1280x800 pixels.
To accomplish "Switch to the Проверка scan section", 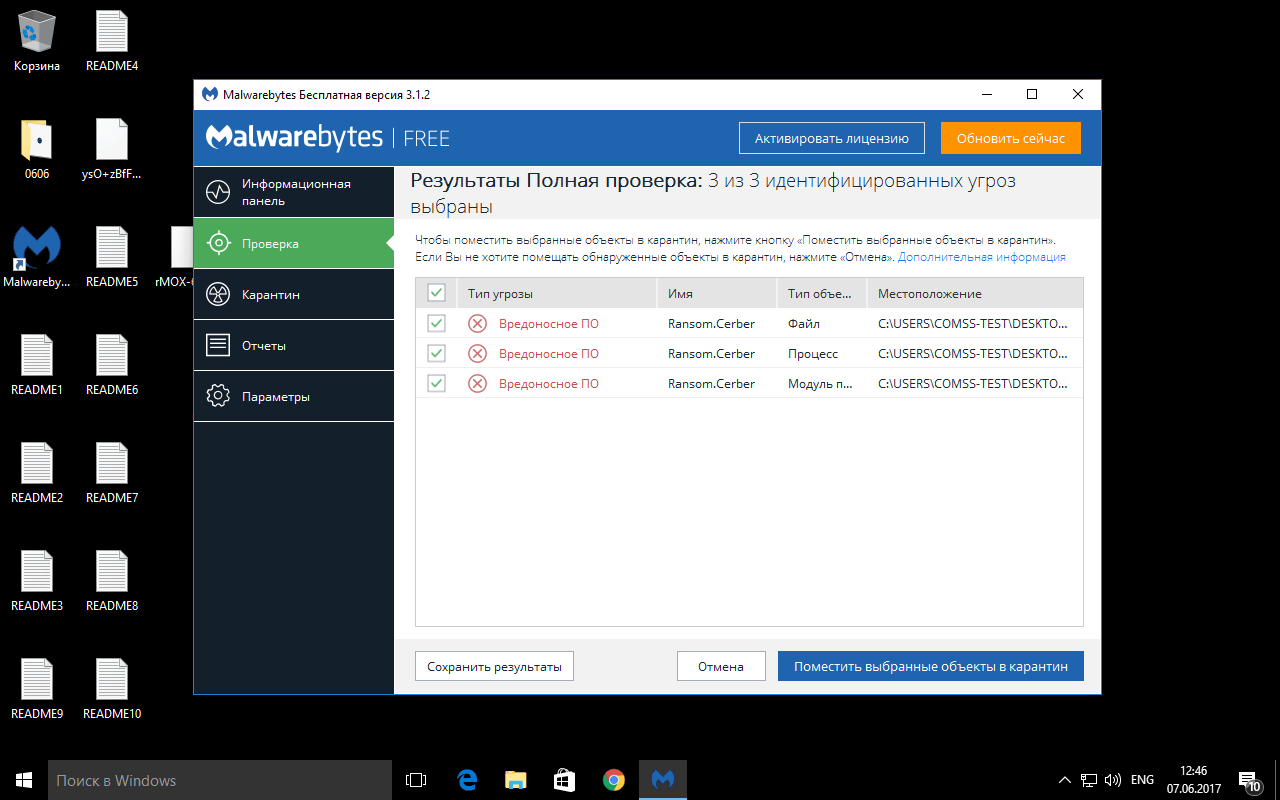I will (294, 243).
